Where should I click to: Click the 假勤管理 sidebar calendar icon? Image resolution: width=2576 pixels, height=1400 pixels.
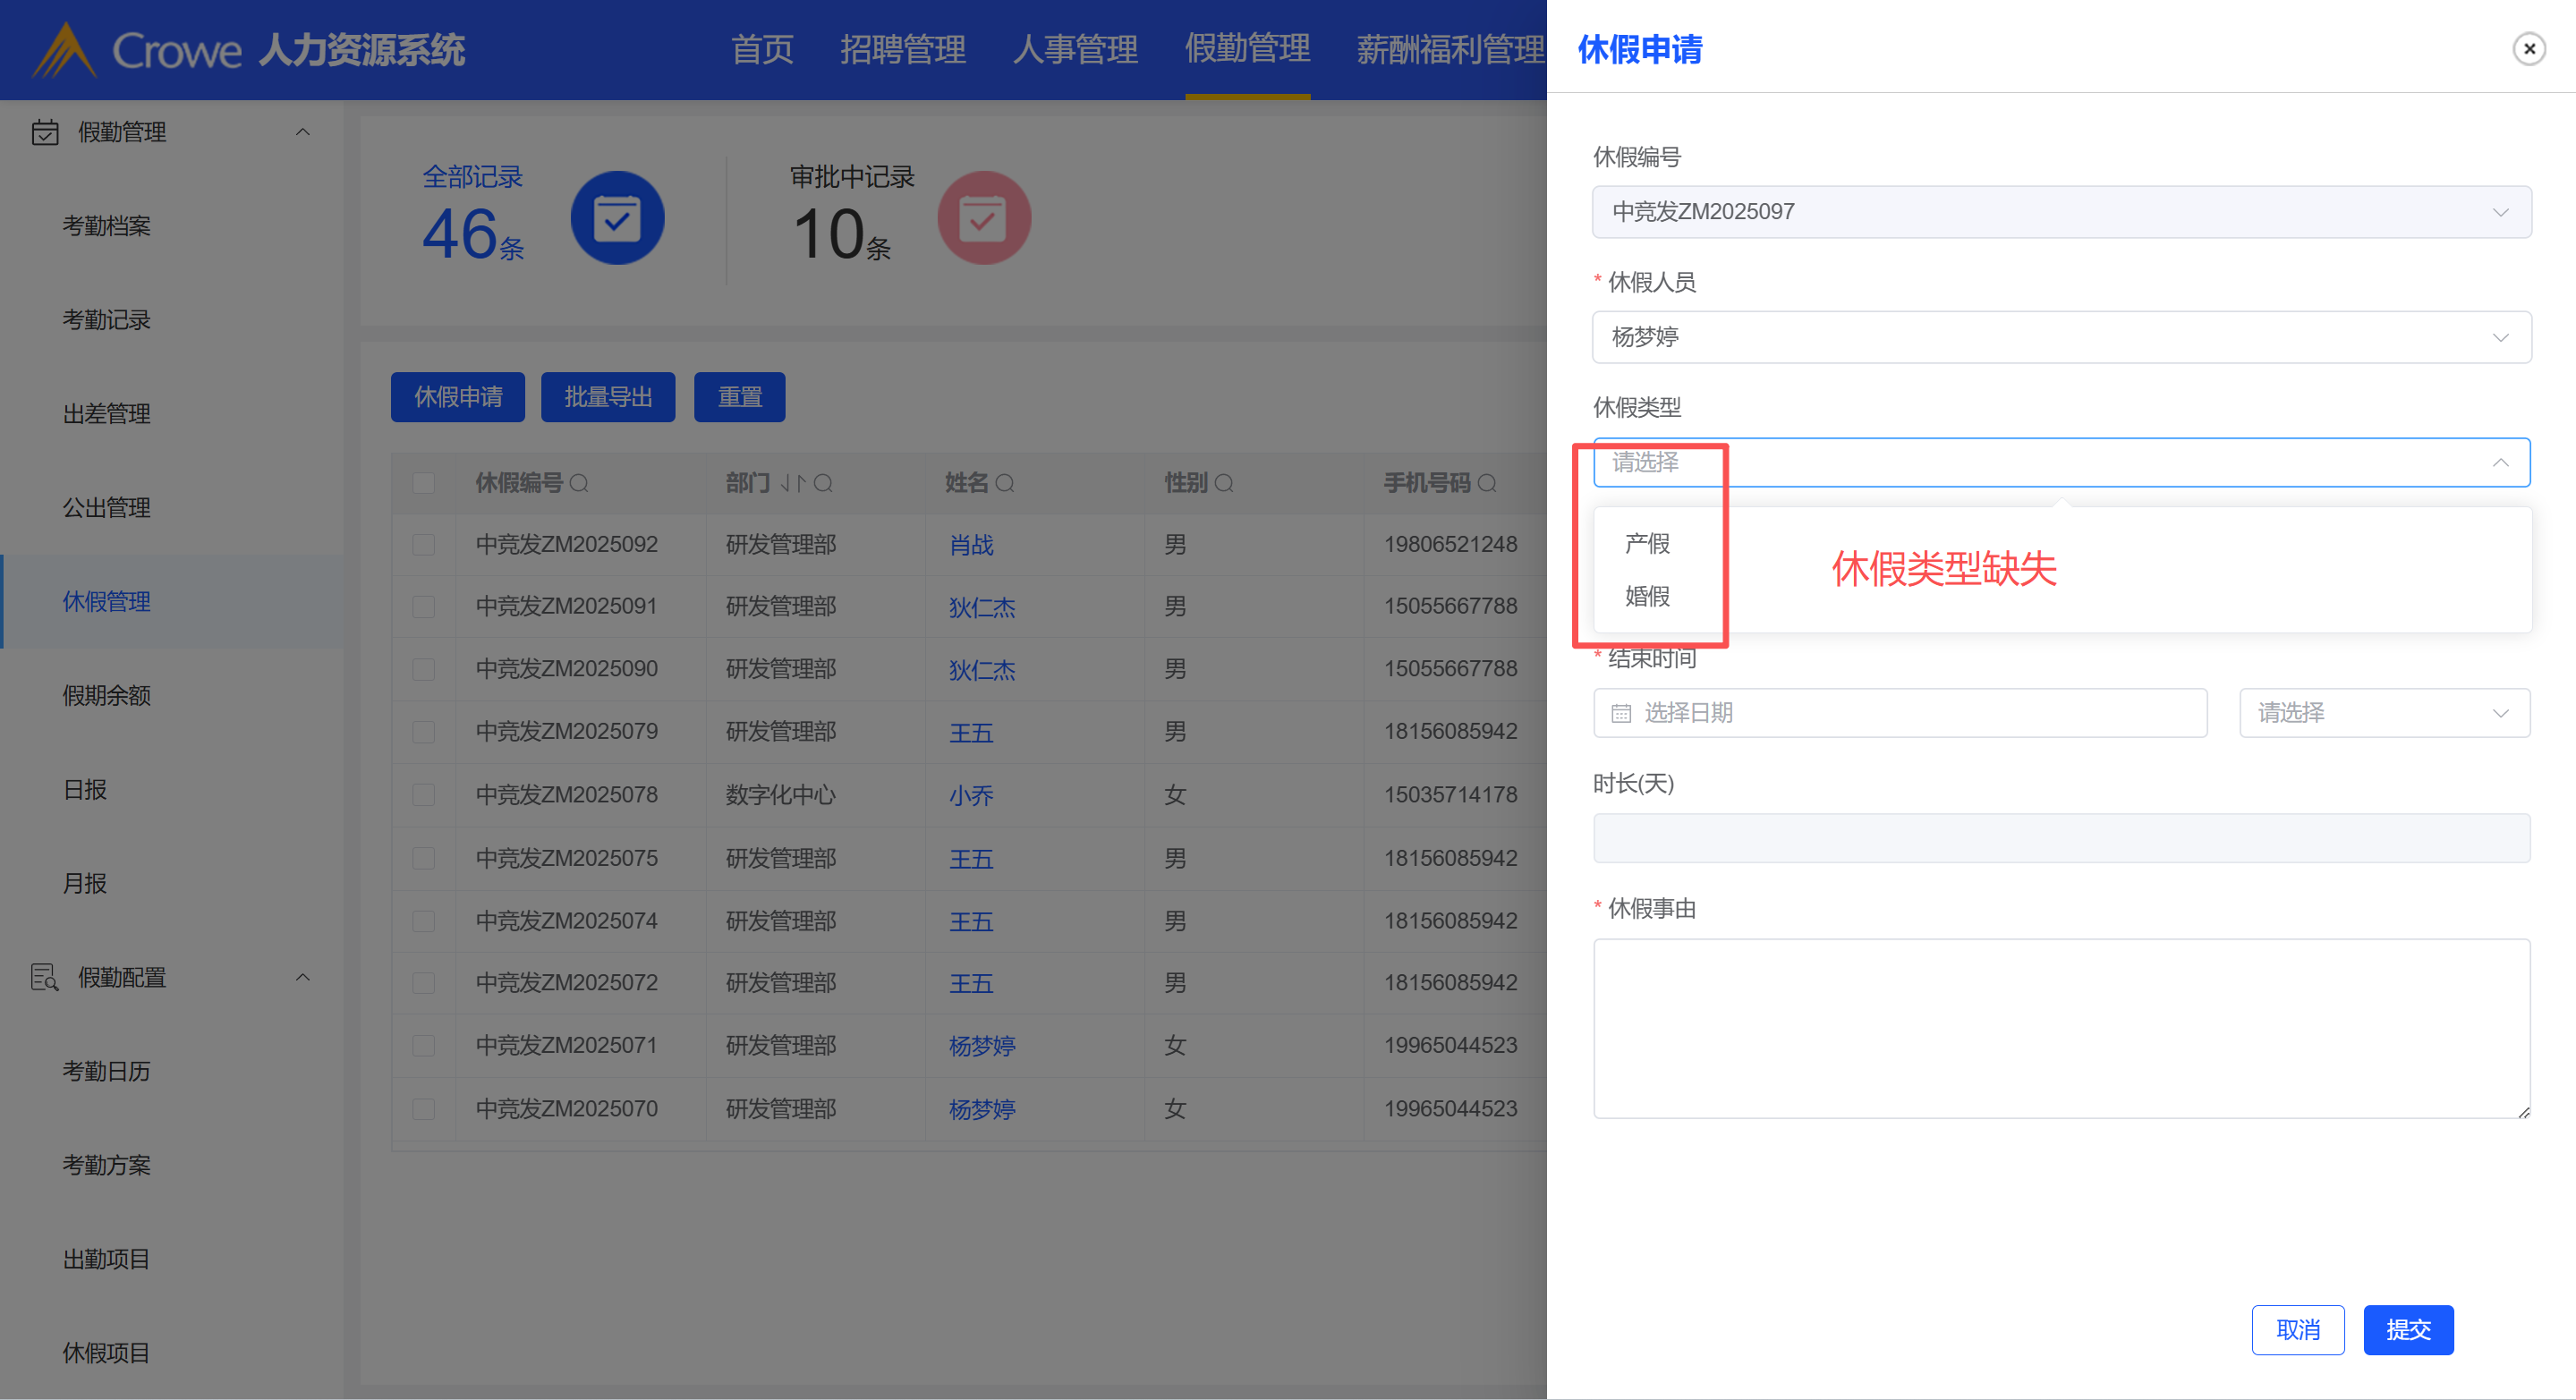[45, 132]
